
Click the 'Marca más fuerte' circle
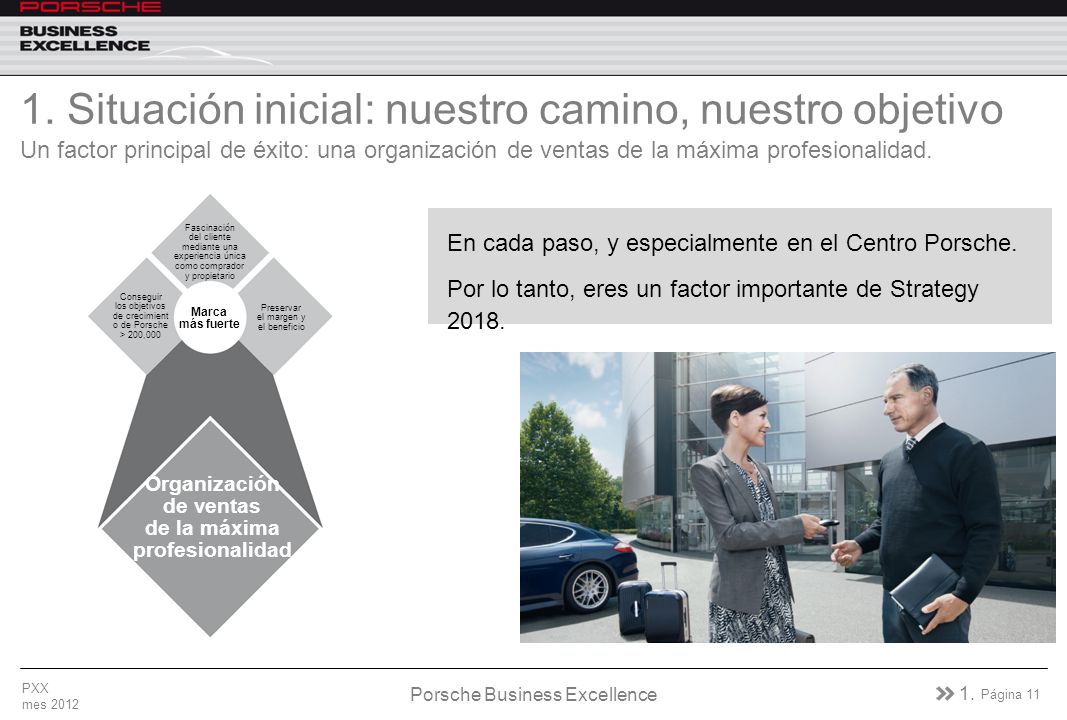pos(210,318)
